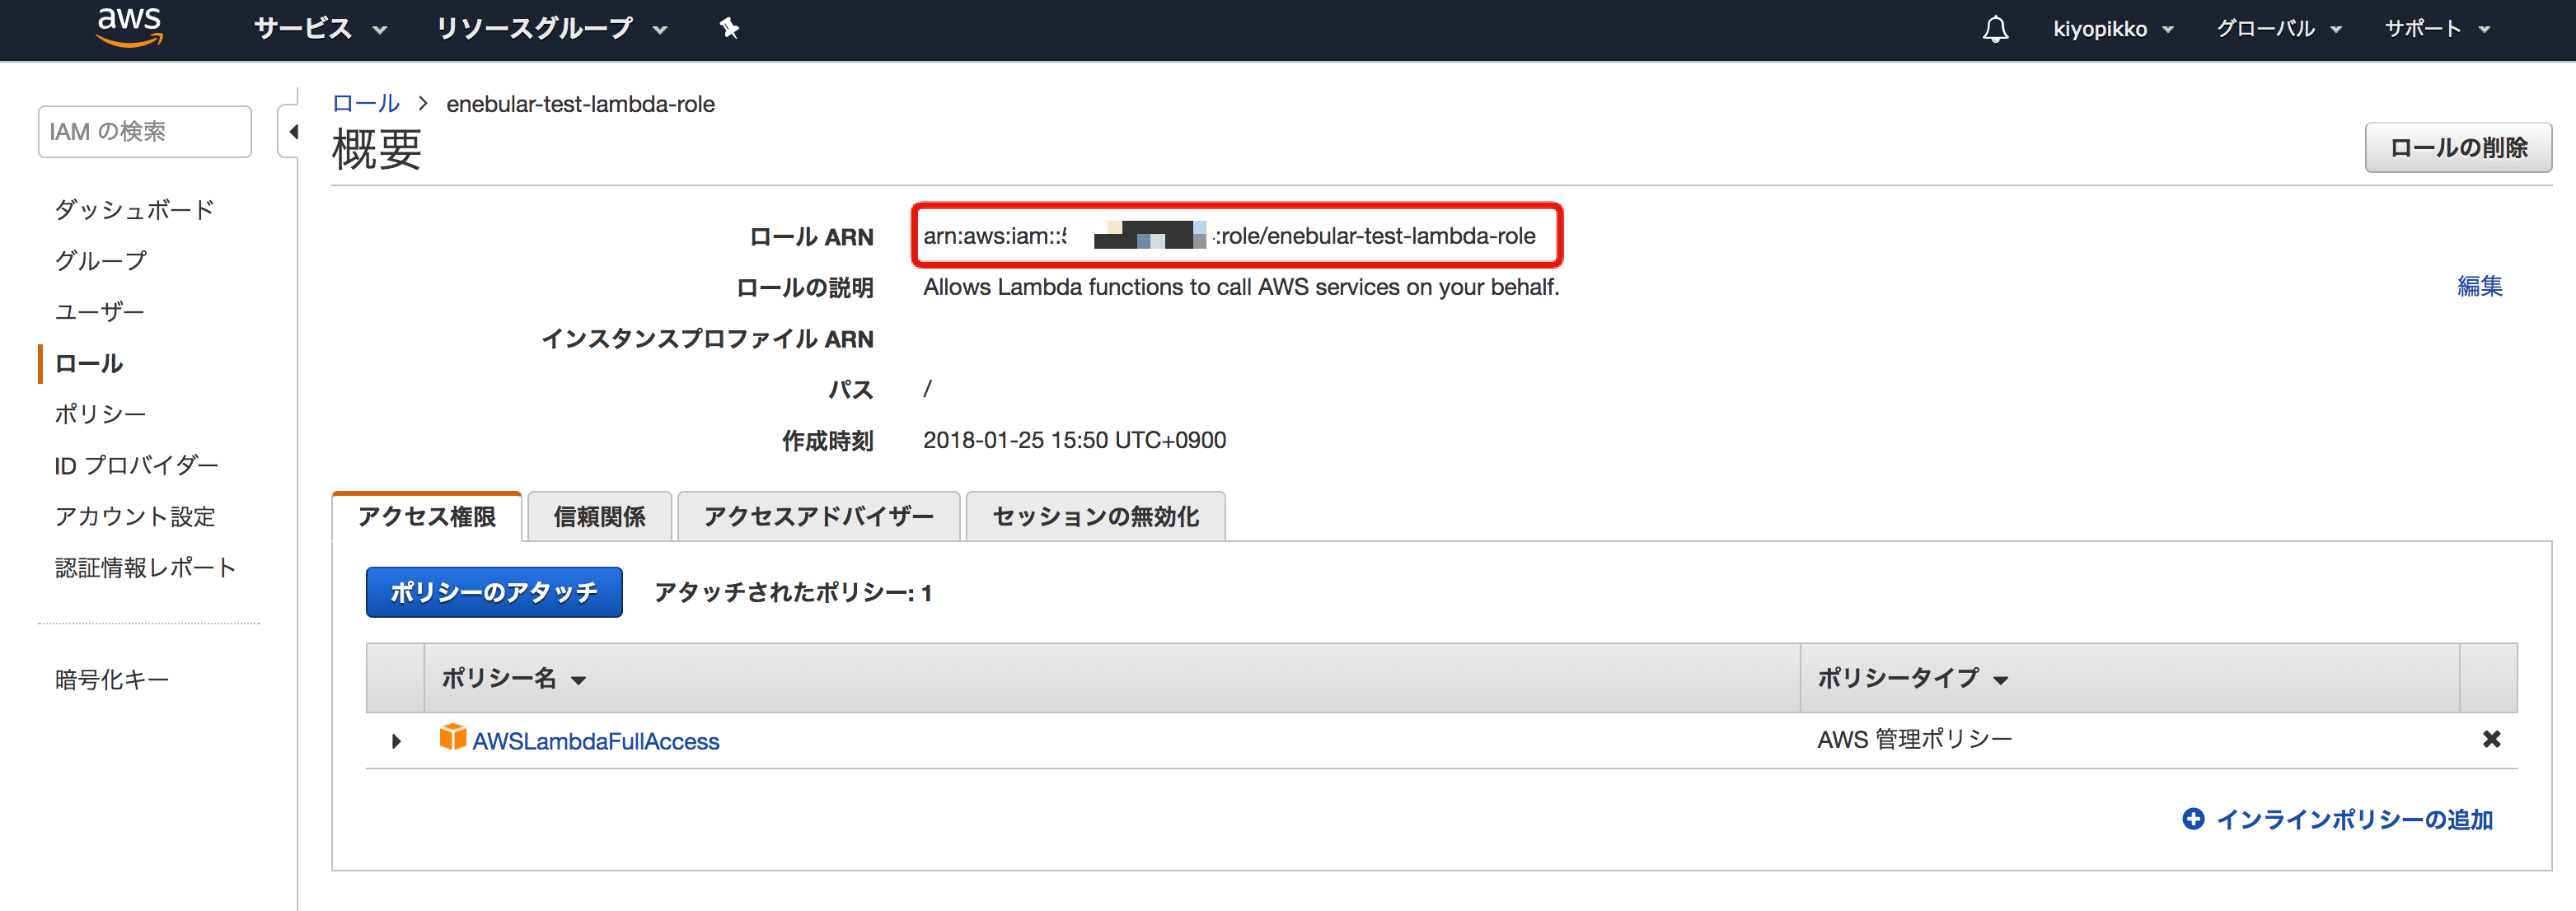Click the AWS logo home icon

(x=129, y=27)
